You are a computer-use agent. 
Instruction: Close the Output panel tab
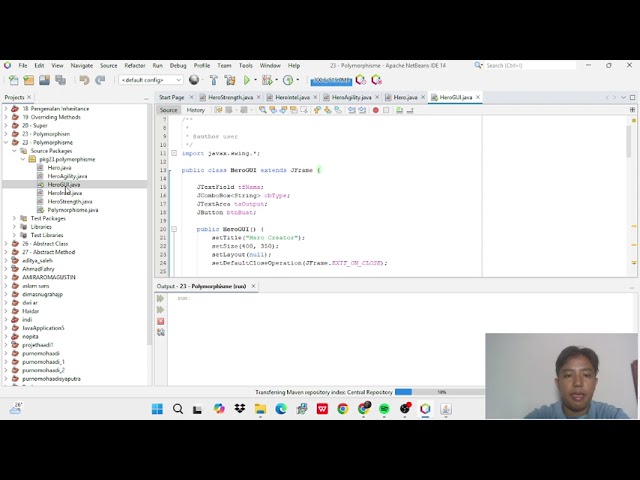click(253, 286)
